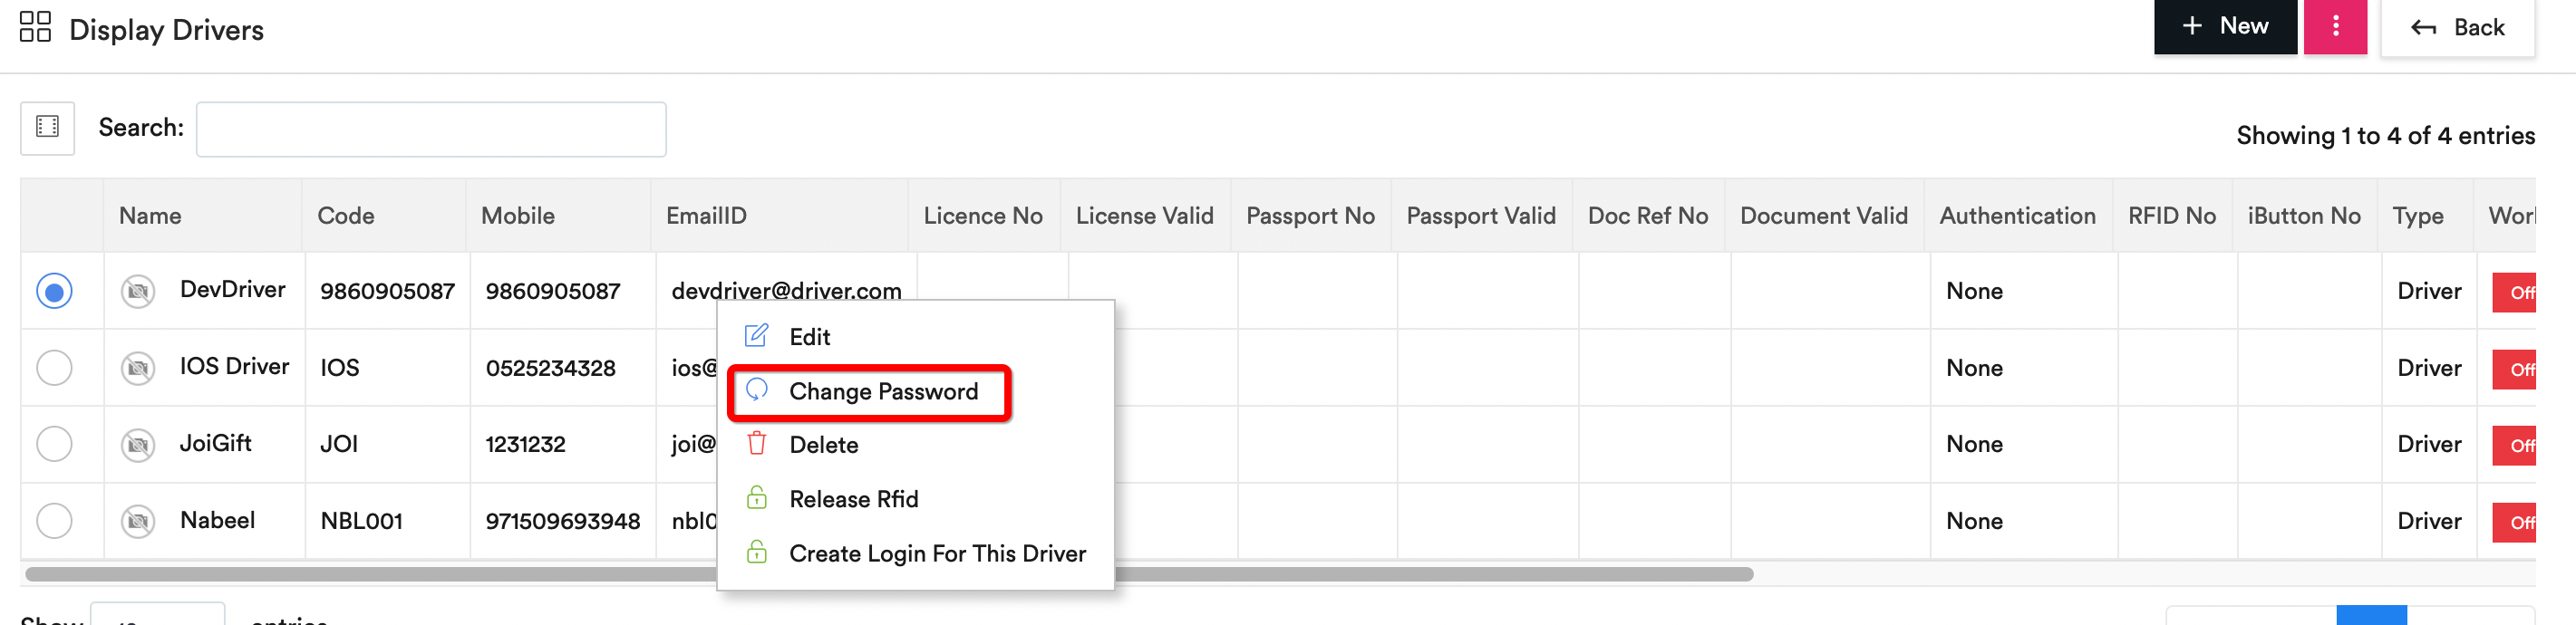Click the grid icon beside Display Drivers

pos(35,27)
